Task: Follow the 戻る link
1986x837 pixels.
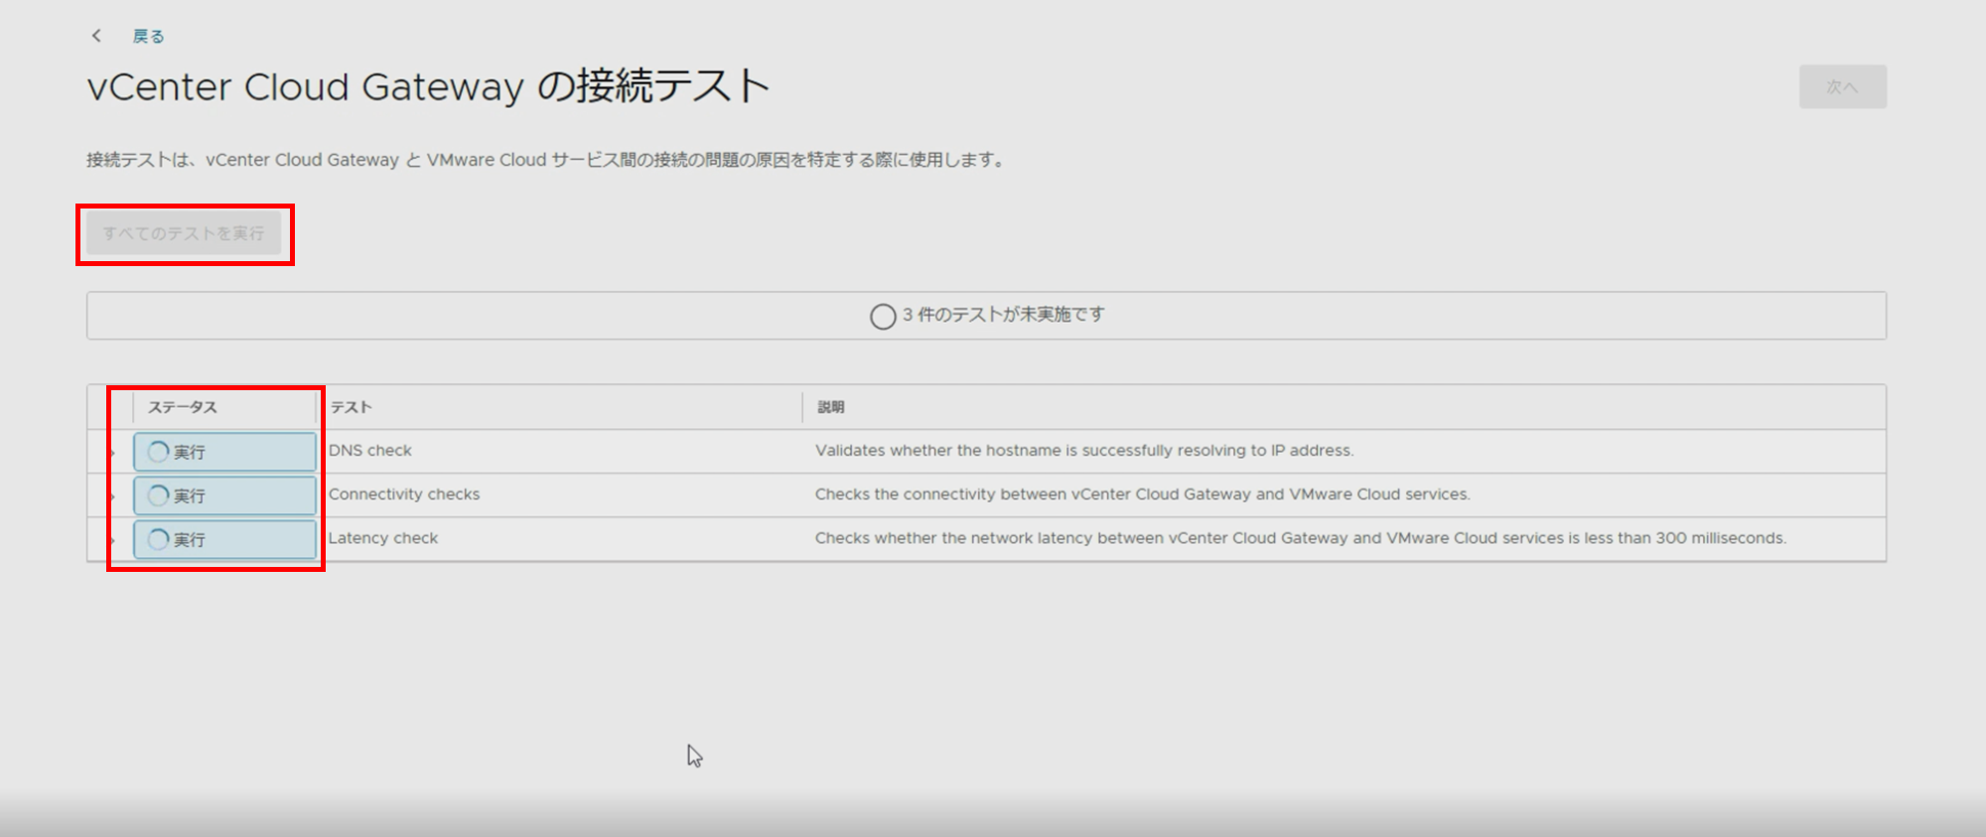Action: pyautogui.click(x=148, y=36)
